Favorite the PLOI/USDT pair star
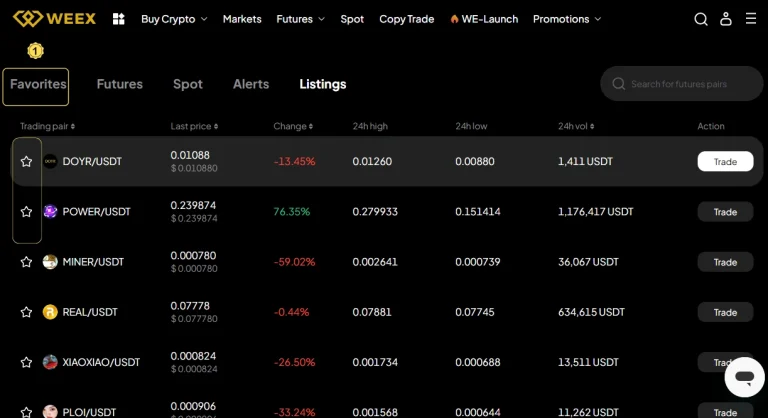Viewport: 768px width, 418px height. 26,412
